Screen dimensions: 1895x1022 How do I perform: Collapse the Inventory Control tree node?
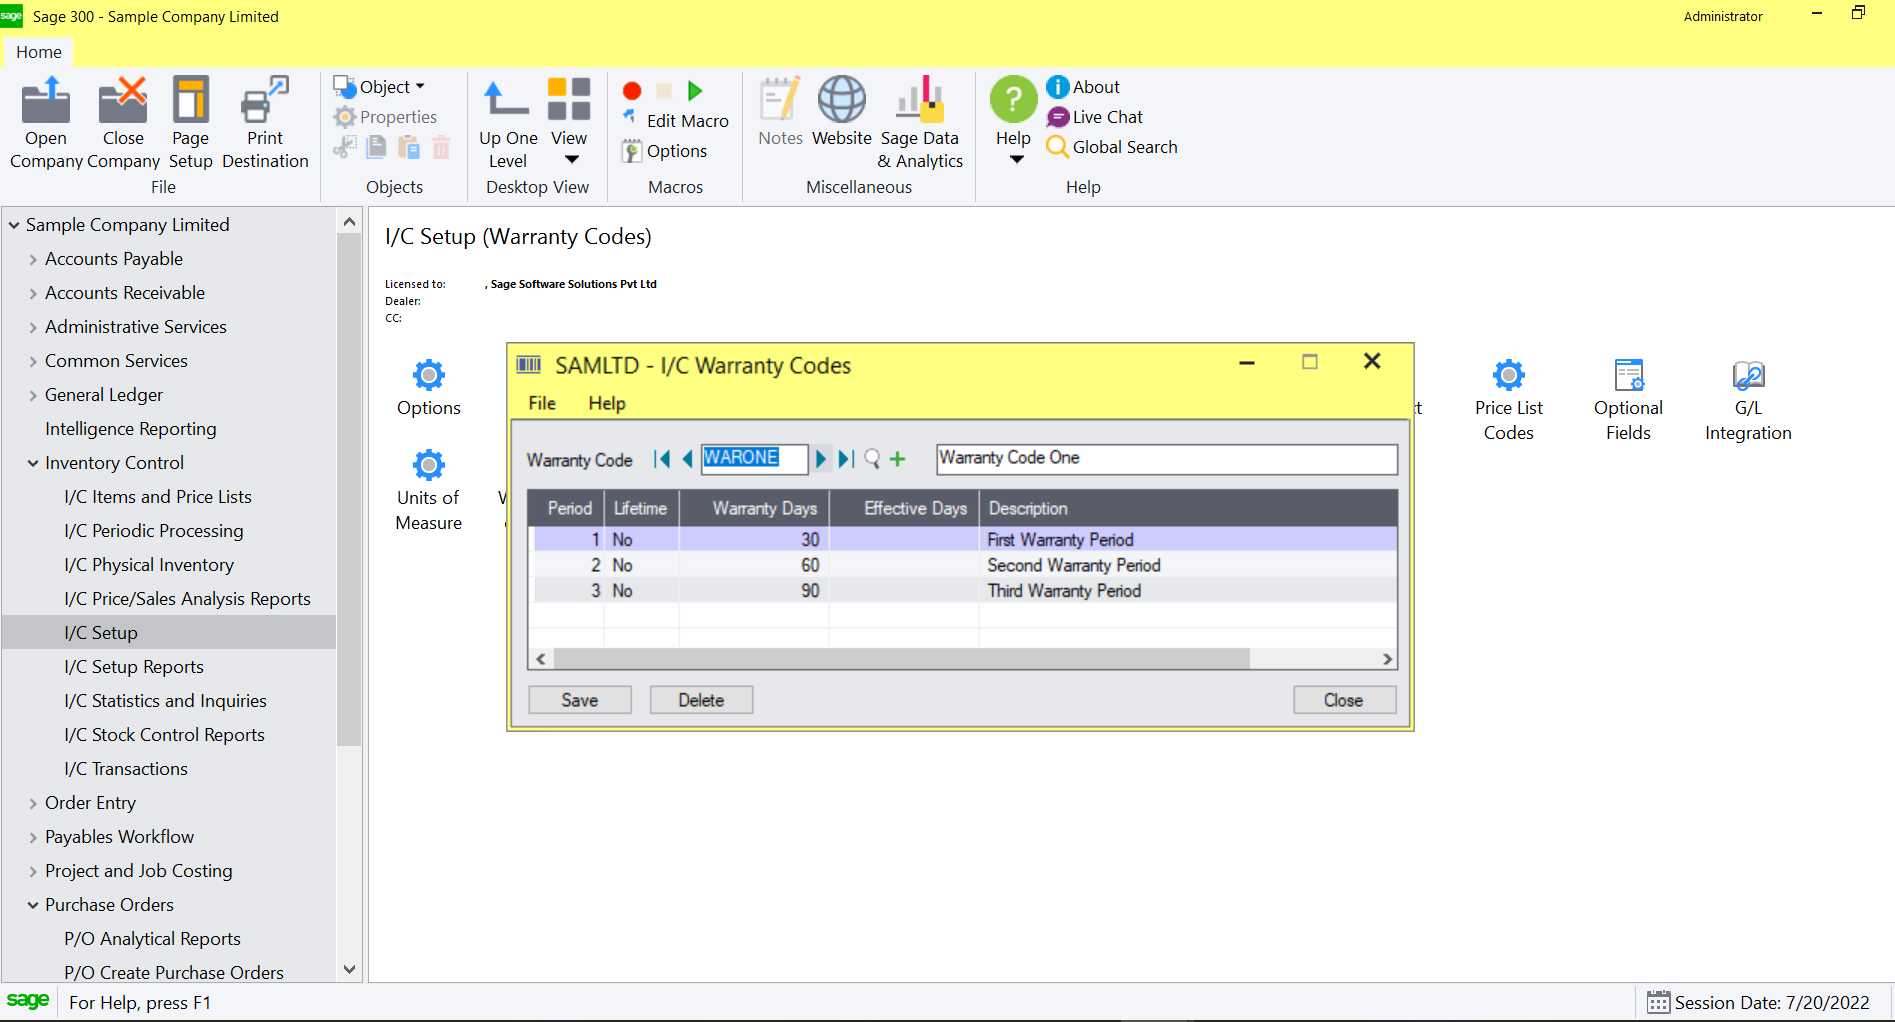tap(31, 463)
